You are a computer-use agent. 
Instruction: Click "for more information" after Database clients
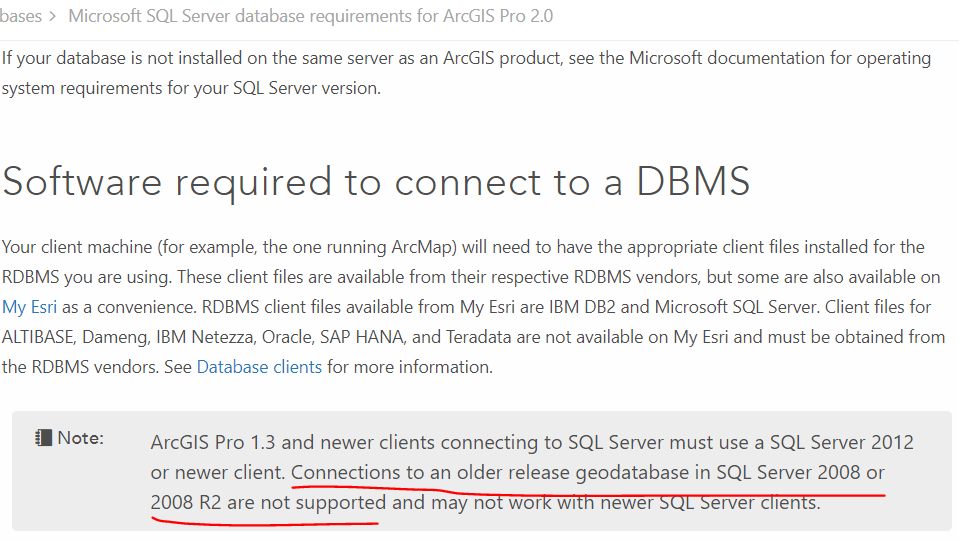[410, 367]
